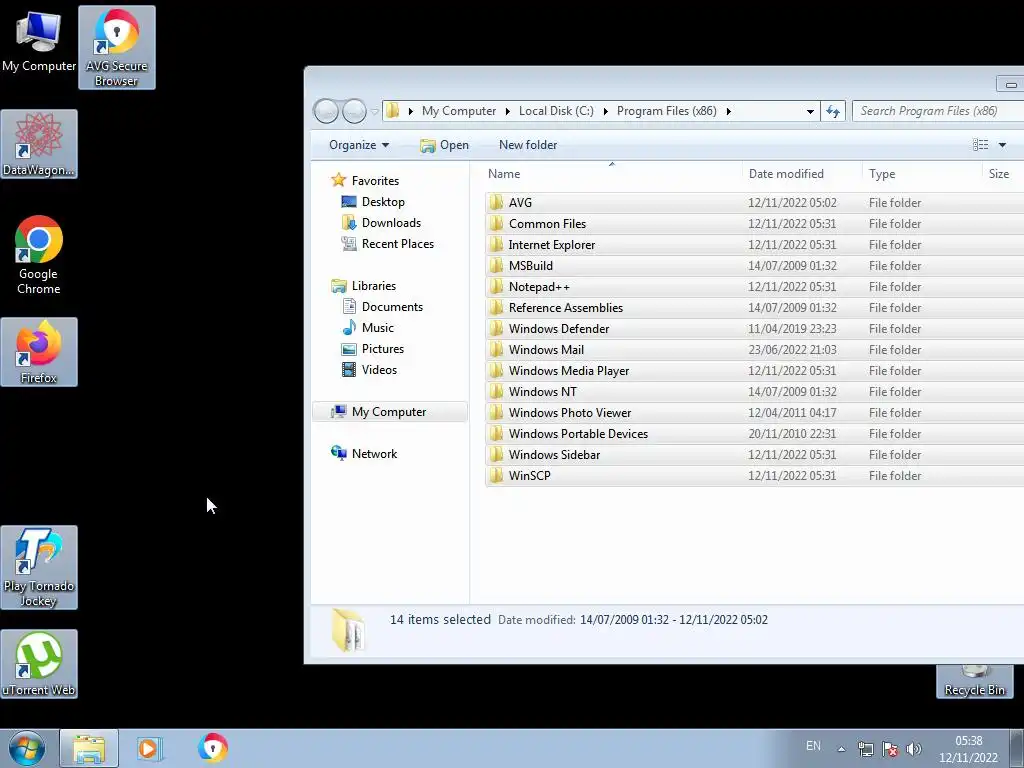Image resolution: width=1024 pixels, height=768 pixels.
Task: Open the address bar history dropdown
Action: 810,112
